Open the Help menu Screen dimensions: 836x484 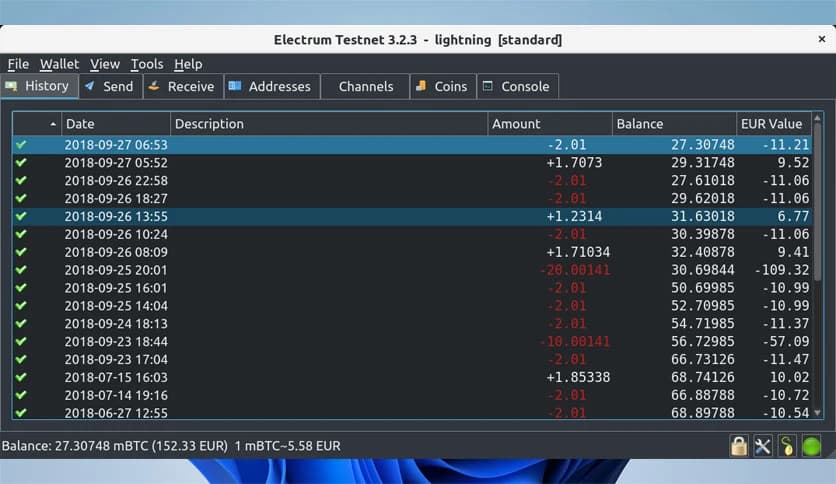point(188,64)
